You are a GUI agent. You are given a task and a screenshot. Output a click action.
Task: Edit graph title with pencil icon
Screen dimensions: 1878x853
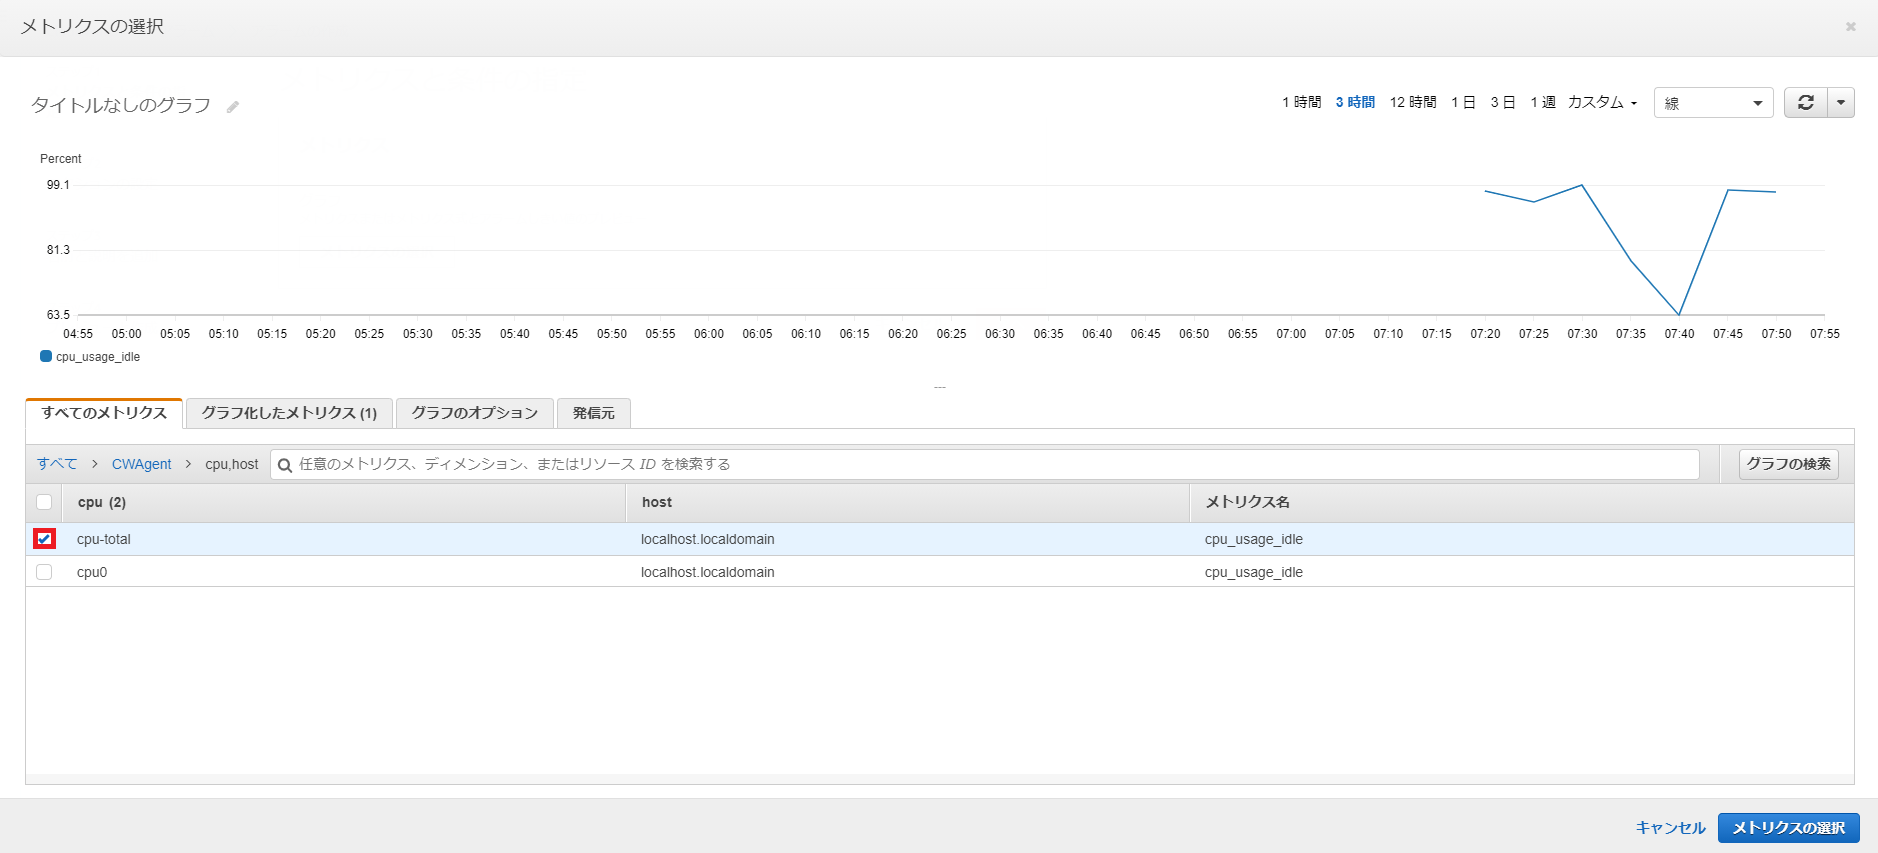233,107
